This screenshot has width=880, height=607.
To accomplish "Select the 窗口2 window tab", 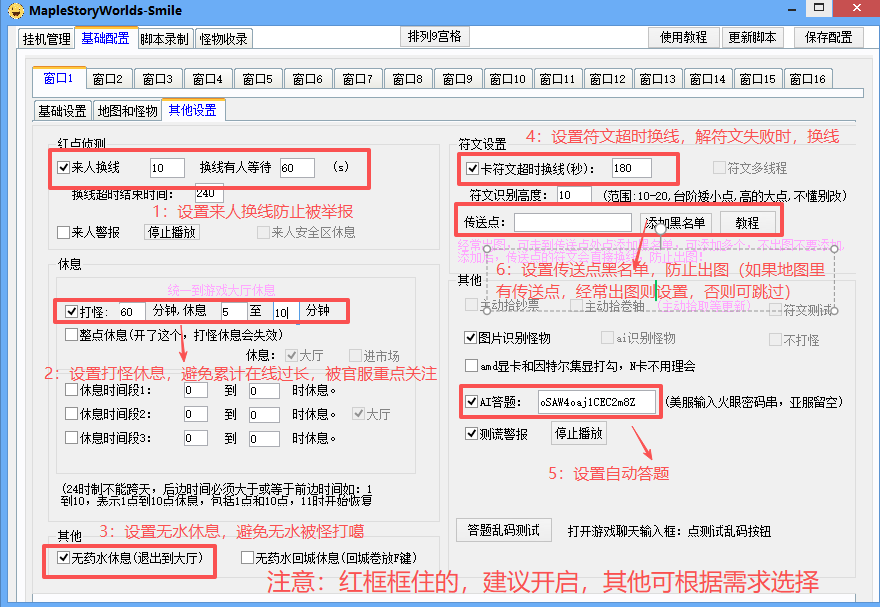I will (x=107, y=79).
